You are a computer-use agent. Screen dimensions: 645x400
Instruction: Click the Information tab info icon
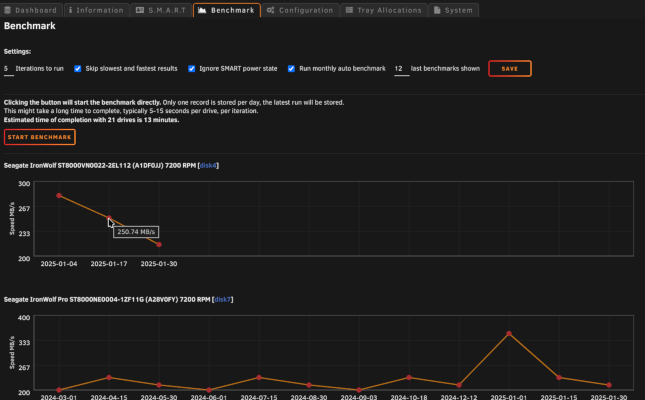click(x=70, y=10)
